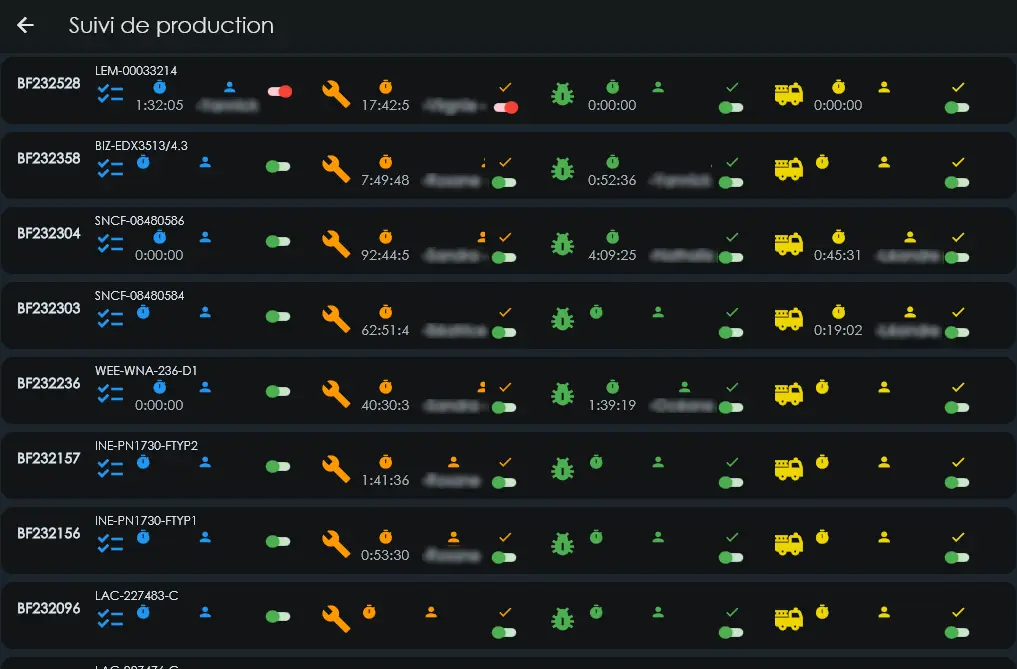1017x669 pixels.
Task: Click the orange wrench icon for BF232096
Action: click(336, 619)
